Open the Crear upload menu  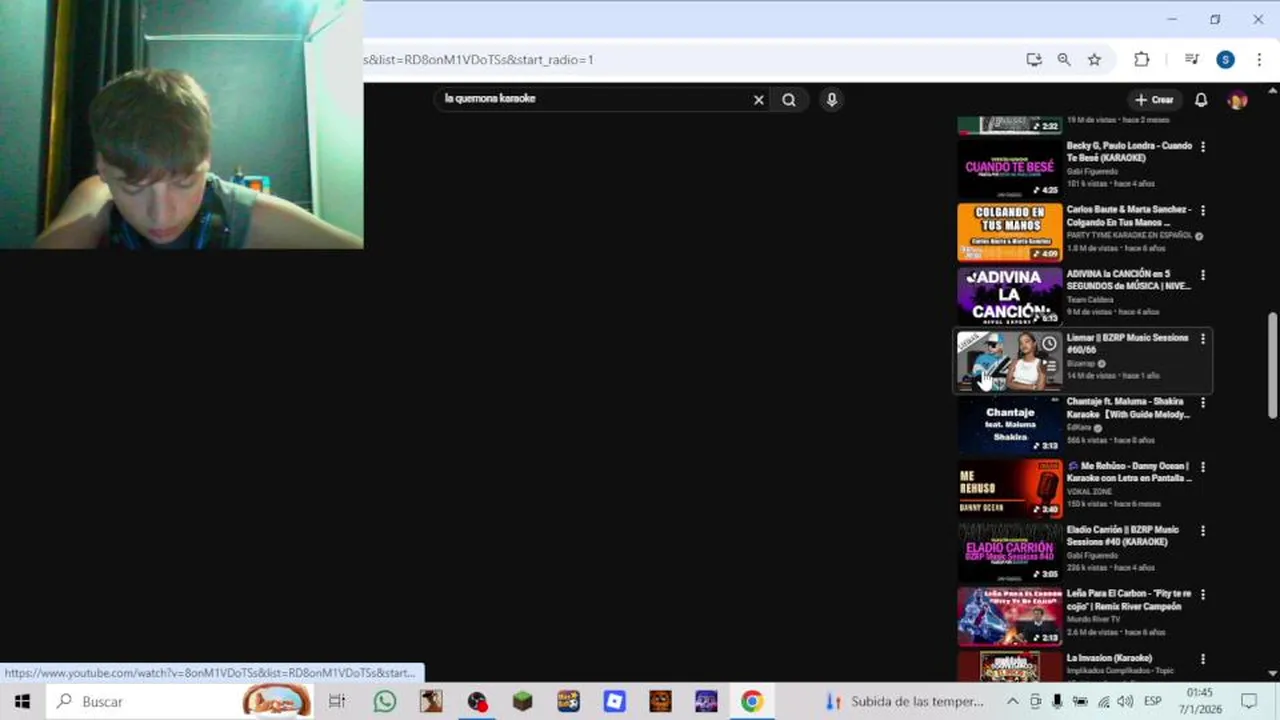1154,100
